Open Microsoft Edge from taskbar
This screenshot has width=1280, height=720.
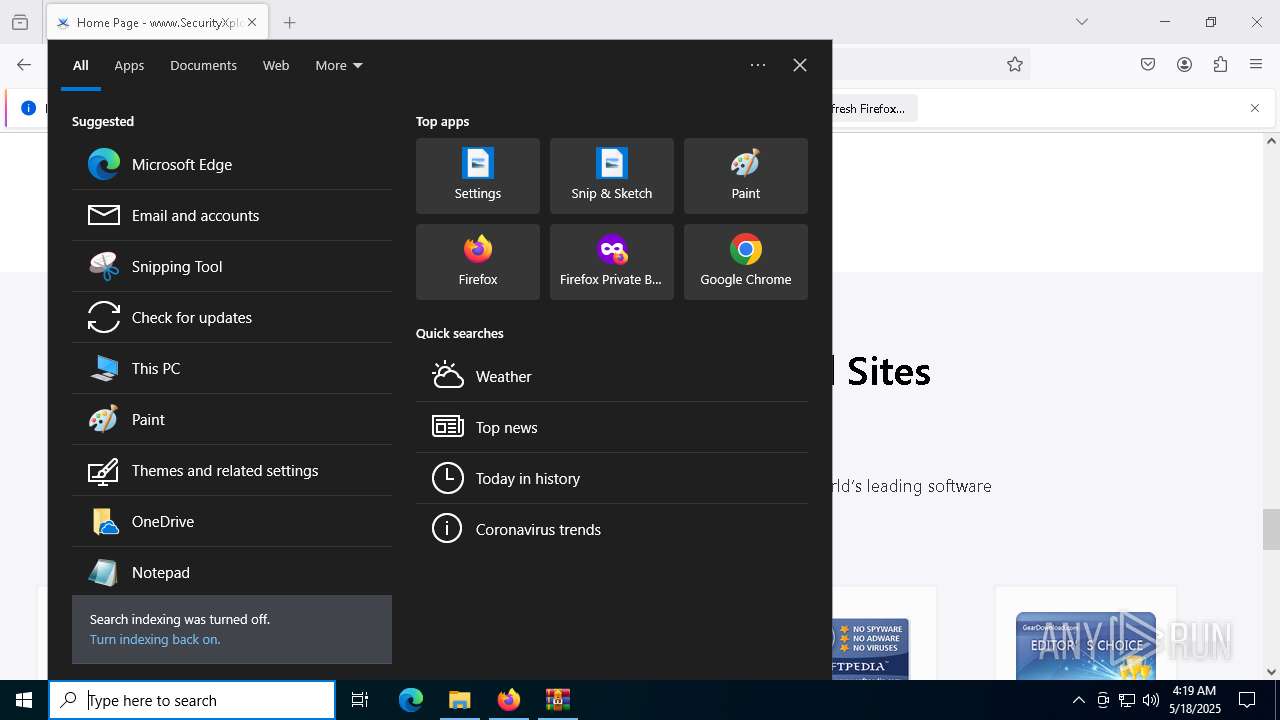click(x=411, y=700)
